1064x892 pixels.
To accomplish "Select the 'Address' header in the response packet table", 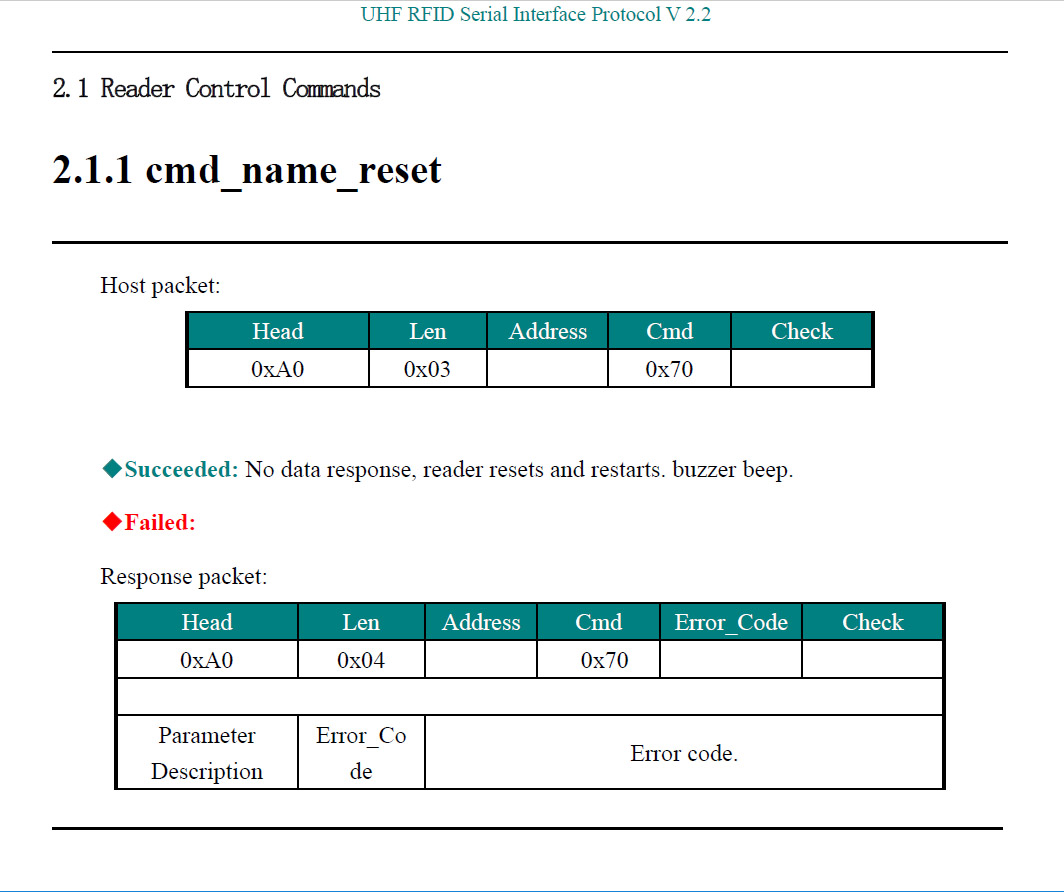I will tap(481, 622).
